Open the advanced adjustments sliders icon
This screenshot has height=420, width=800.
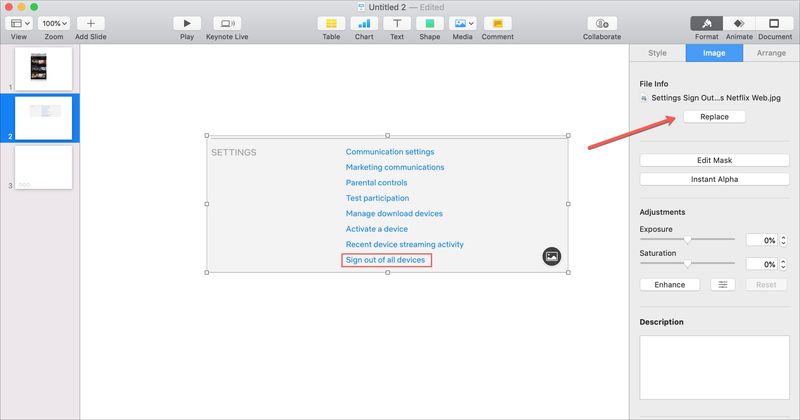(723, 285)
